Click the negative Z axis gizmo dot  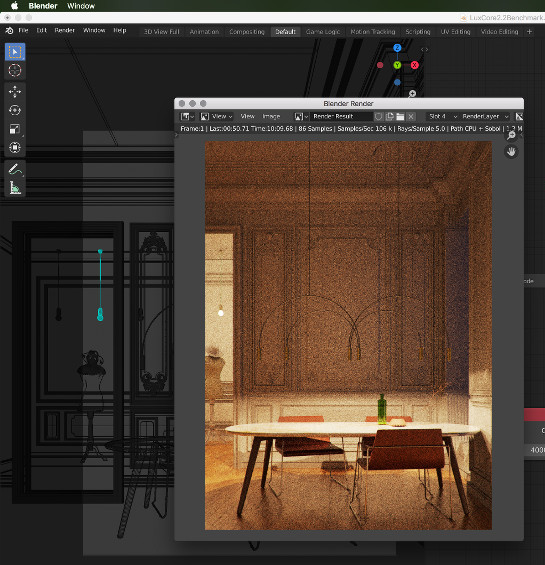pos(397,83)
